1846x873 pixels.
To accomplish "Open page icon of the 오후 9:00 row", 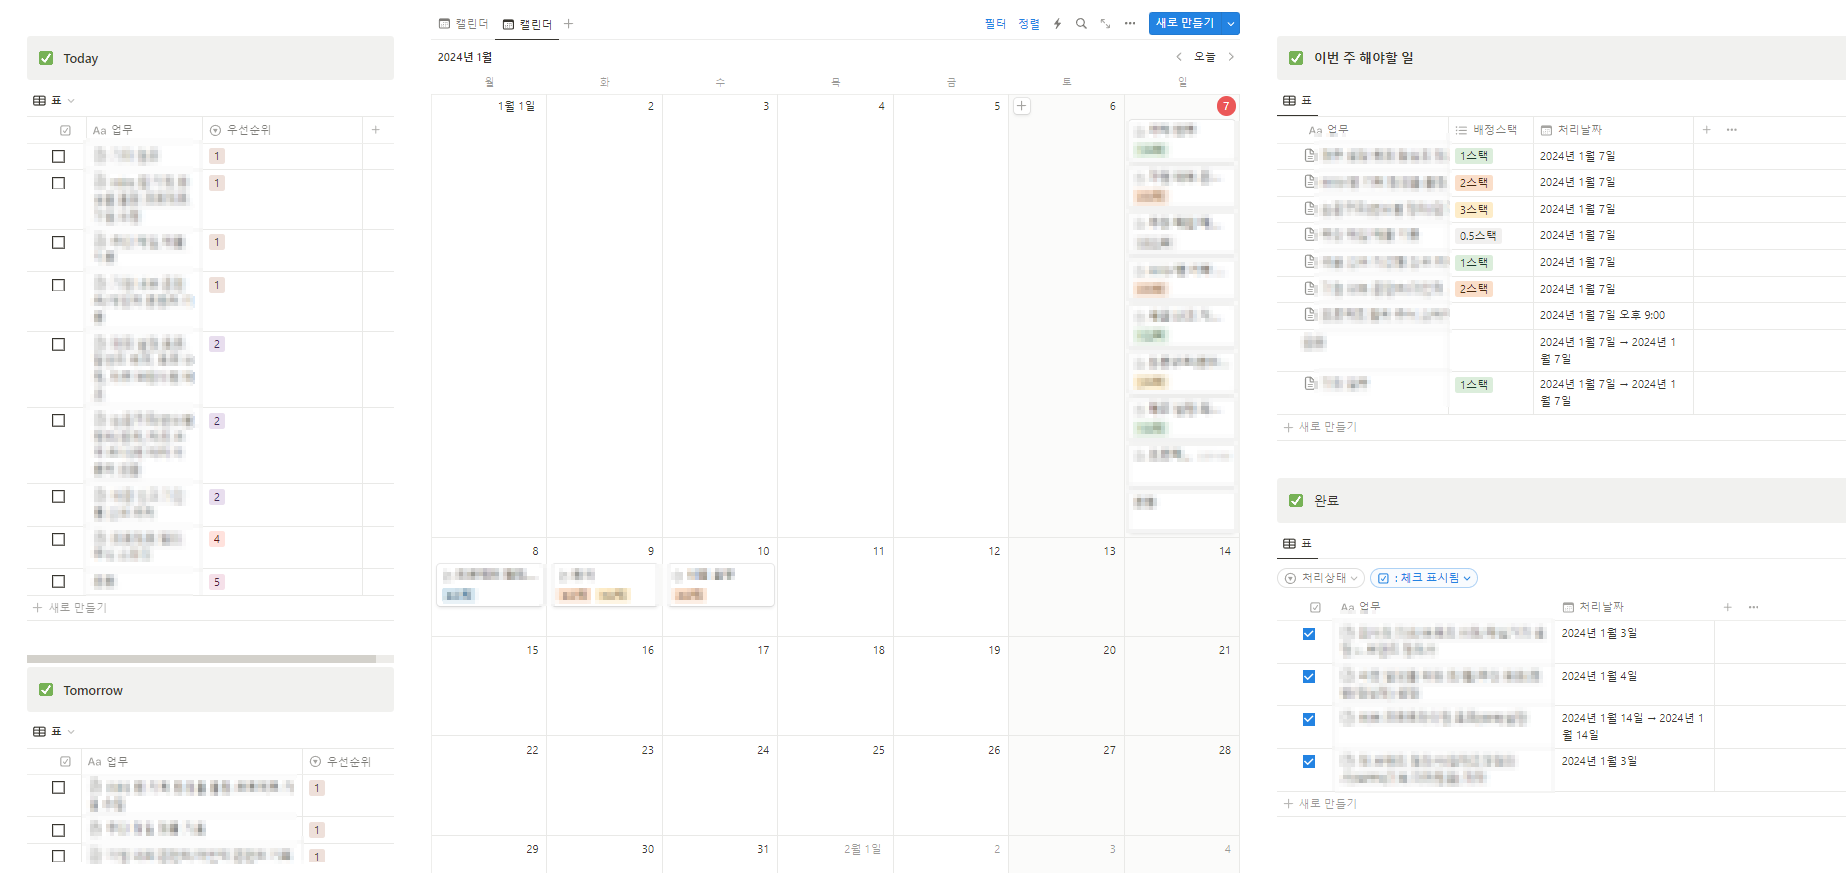I will (x=1310, y=315).
